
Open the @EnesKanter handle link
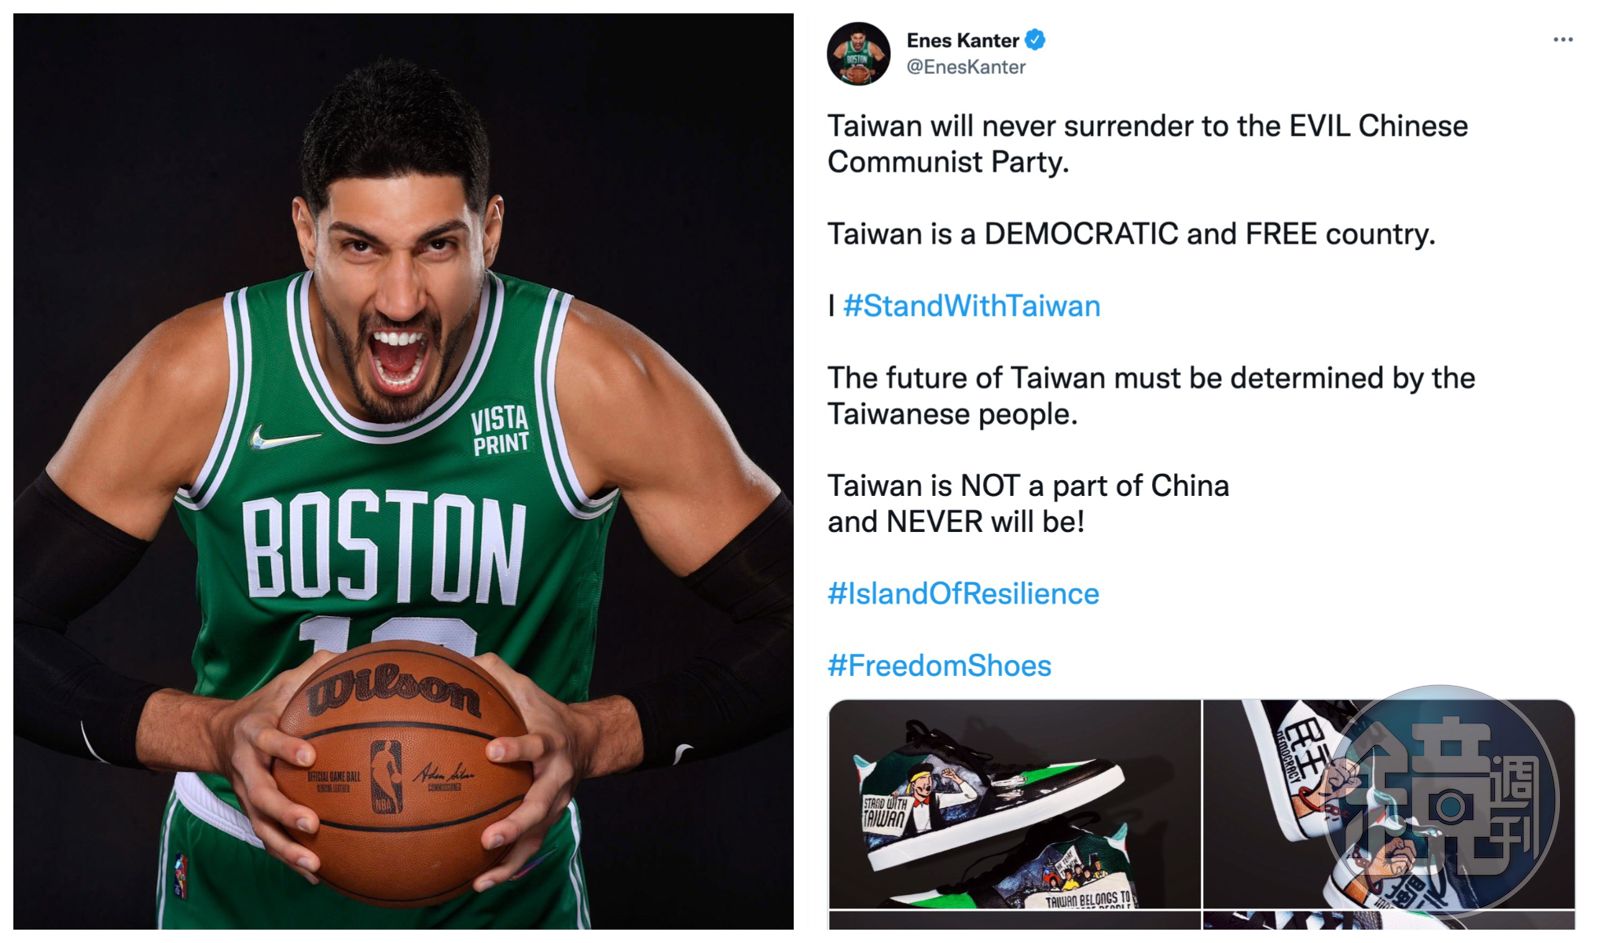click(x=966, y=67)
